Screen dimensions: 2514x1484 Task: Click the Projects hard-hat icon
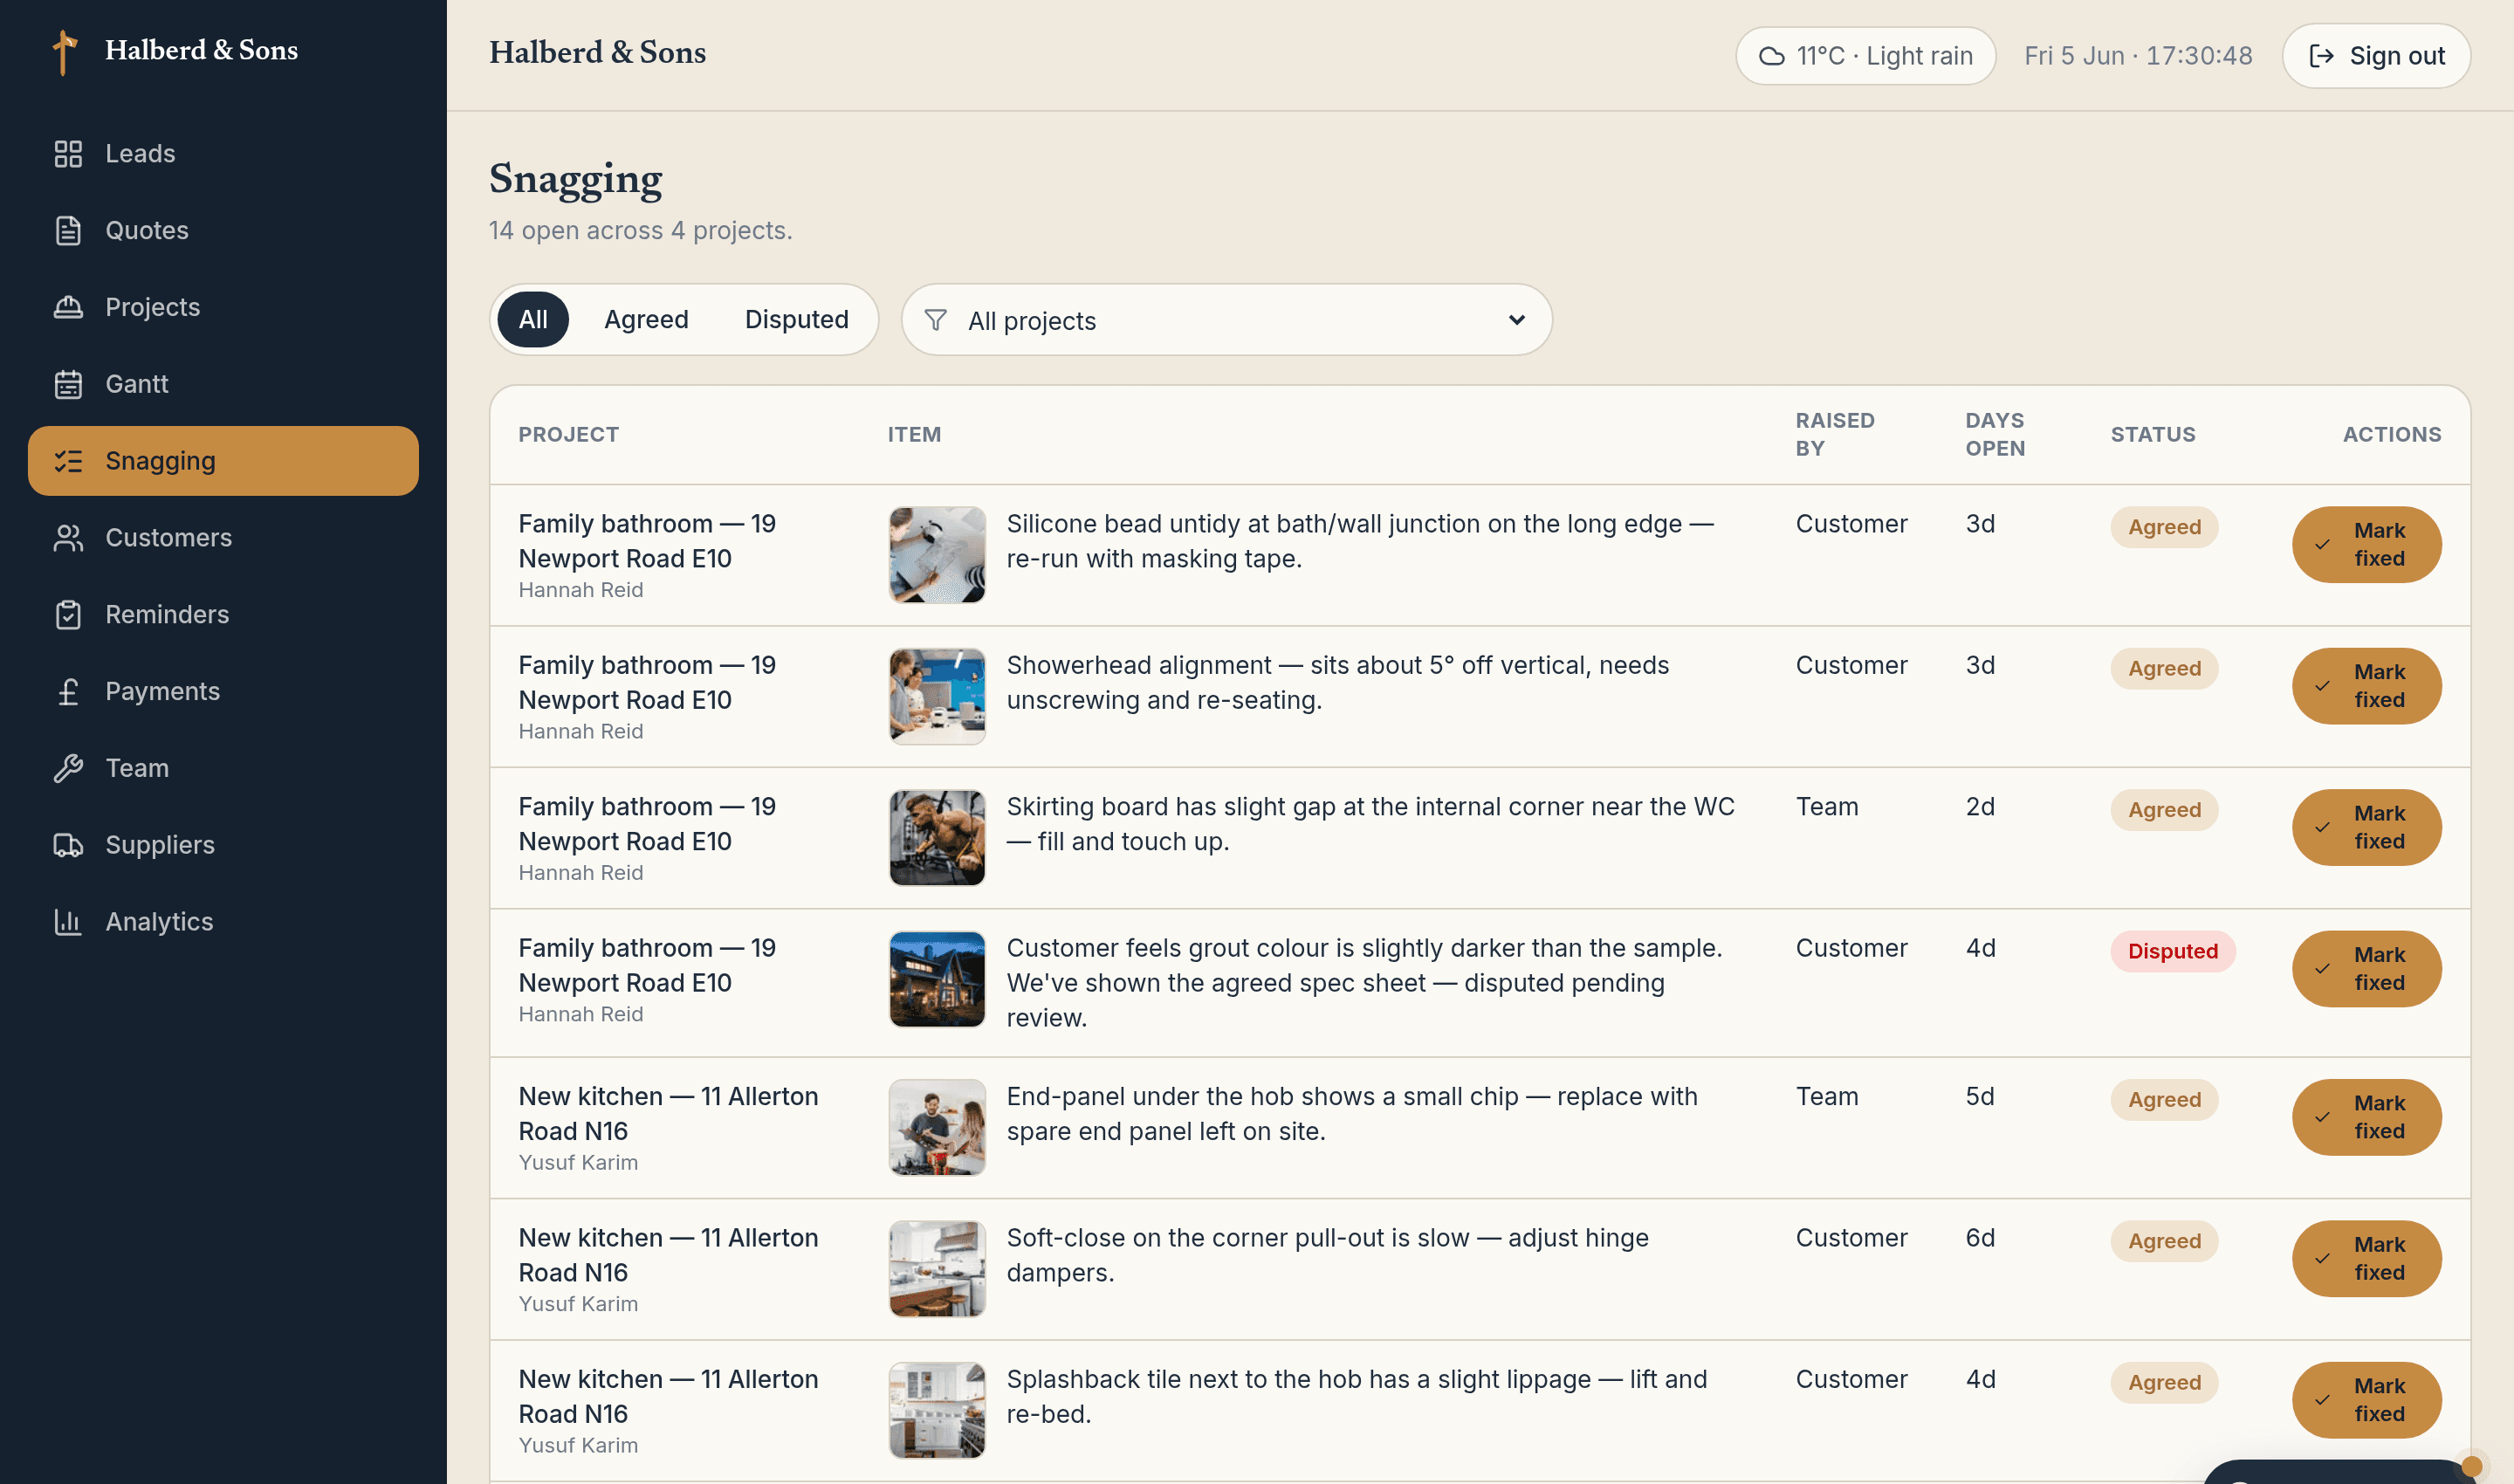click(x=68, y=307)
